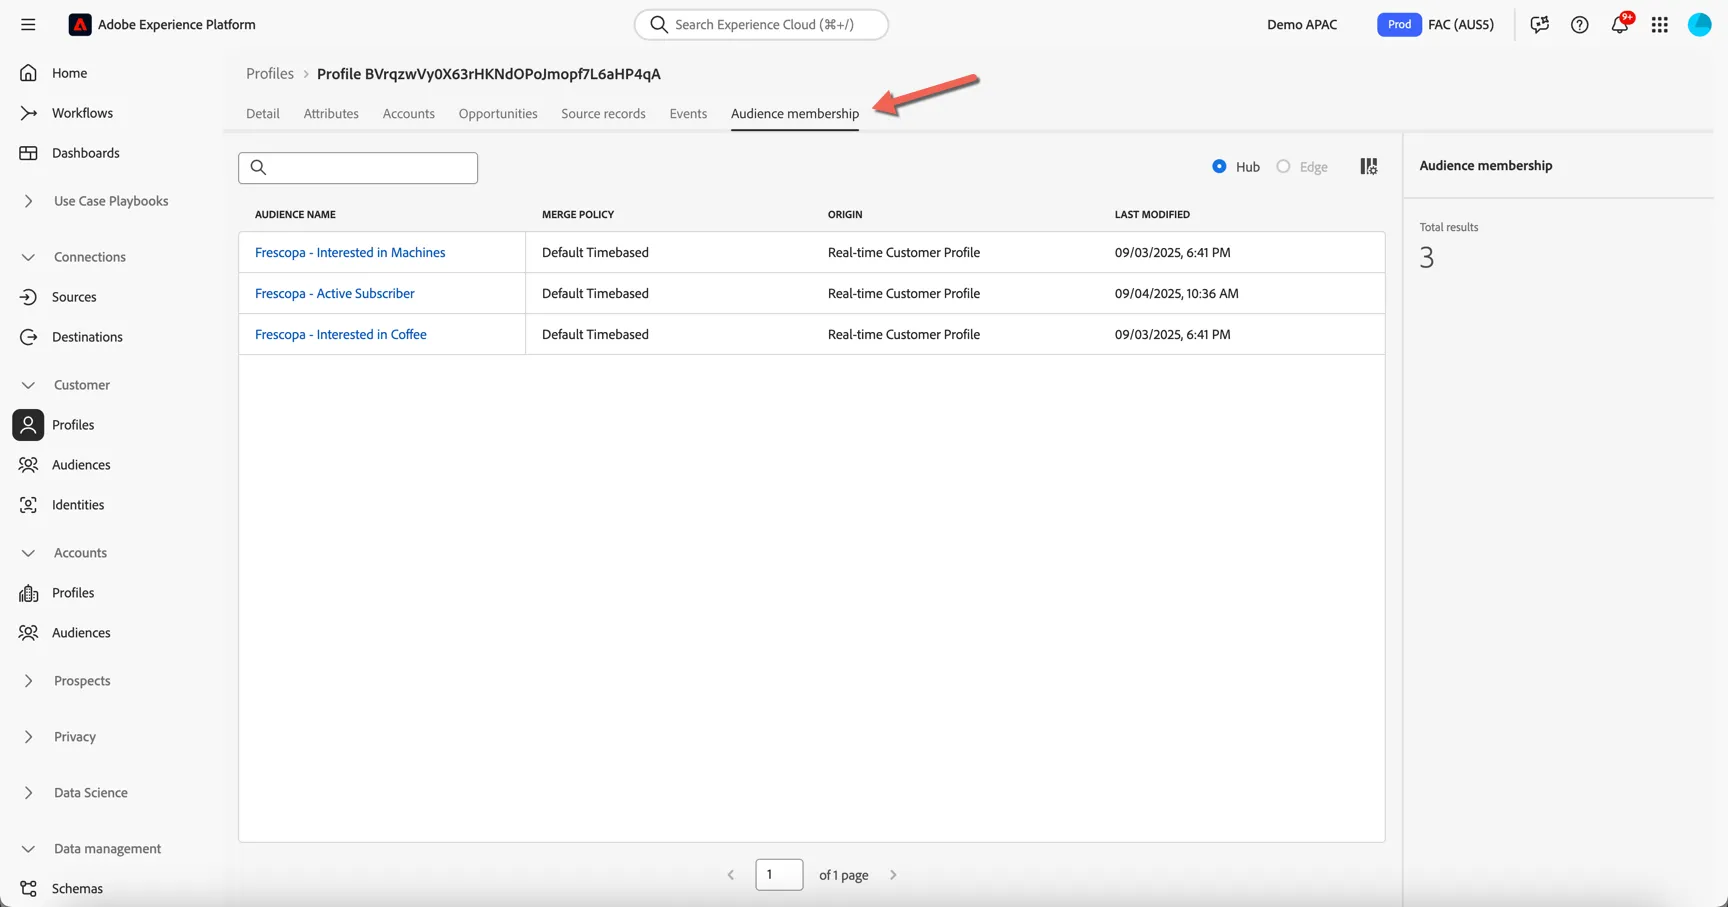Click the Adobe Experience Platform logo

pos(80,24)
